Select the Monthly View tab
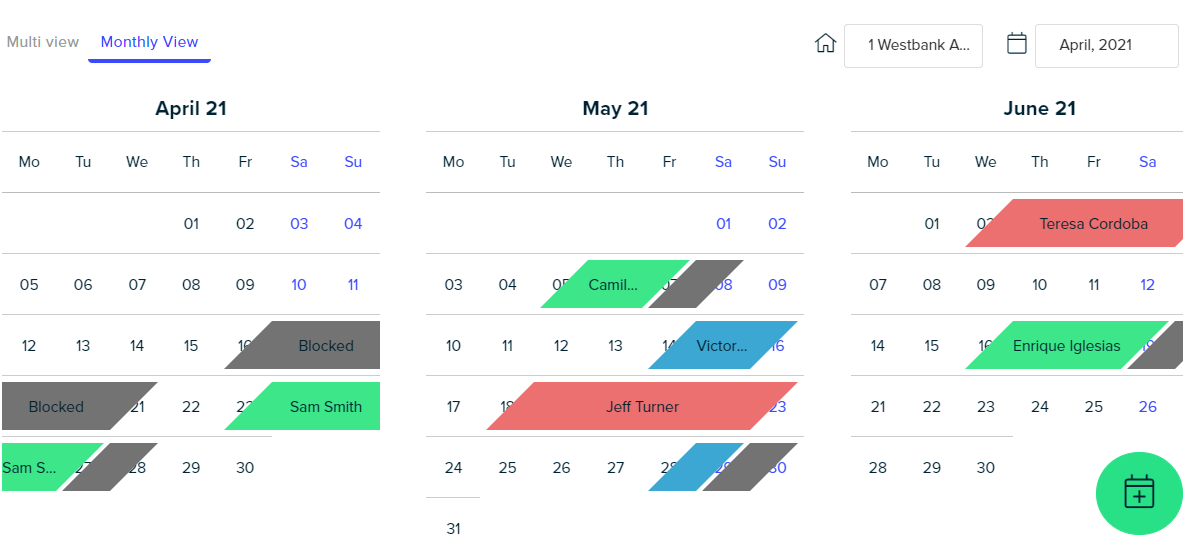1189x551 pixels. pyautogui.click(x=149, y=42)
